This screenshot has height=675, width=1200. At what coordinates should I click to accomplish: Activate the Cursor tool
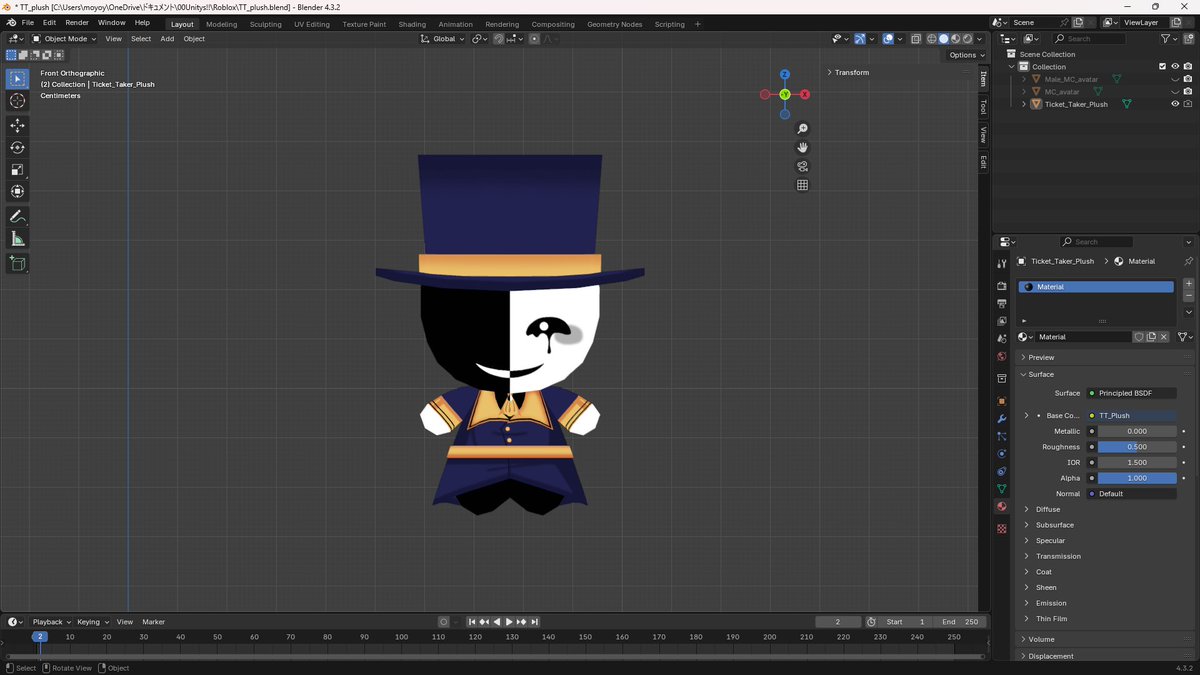17,101
